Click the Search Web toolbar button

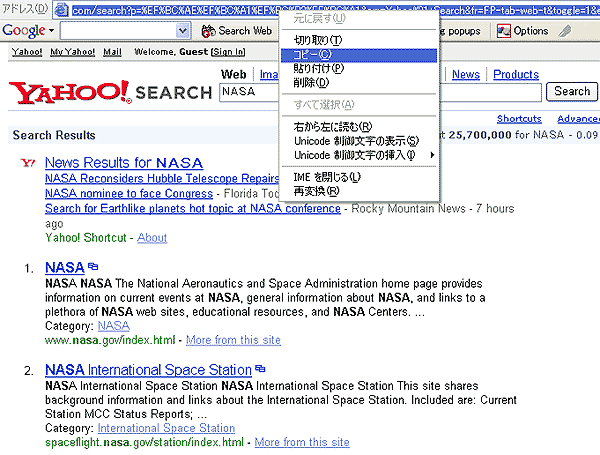click(x=237, y=31)
